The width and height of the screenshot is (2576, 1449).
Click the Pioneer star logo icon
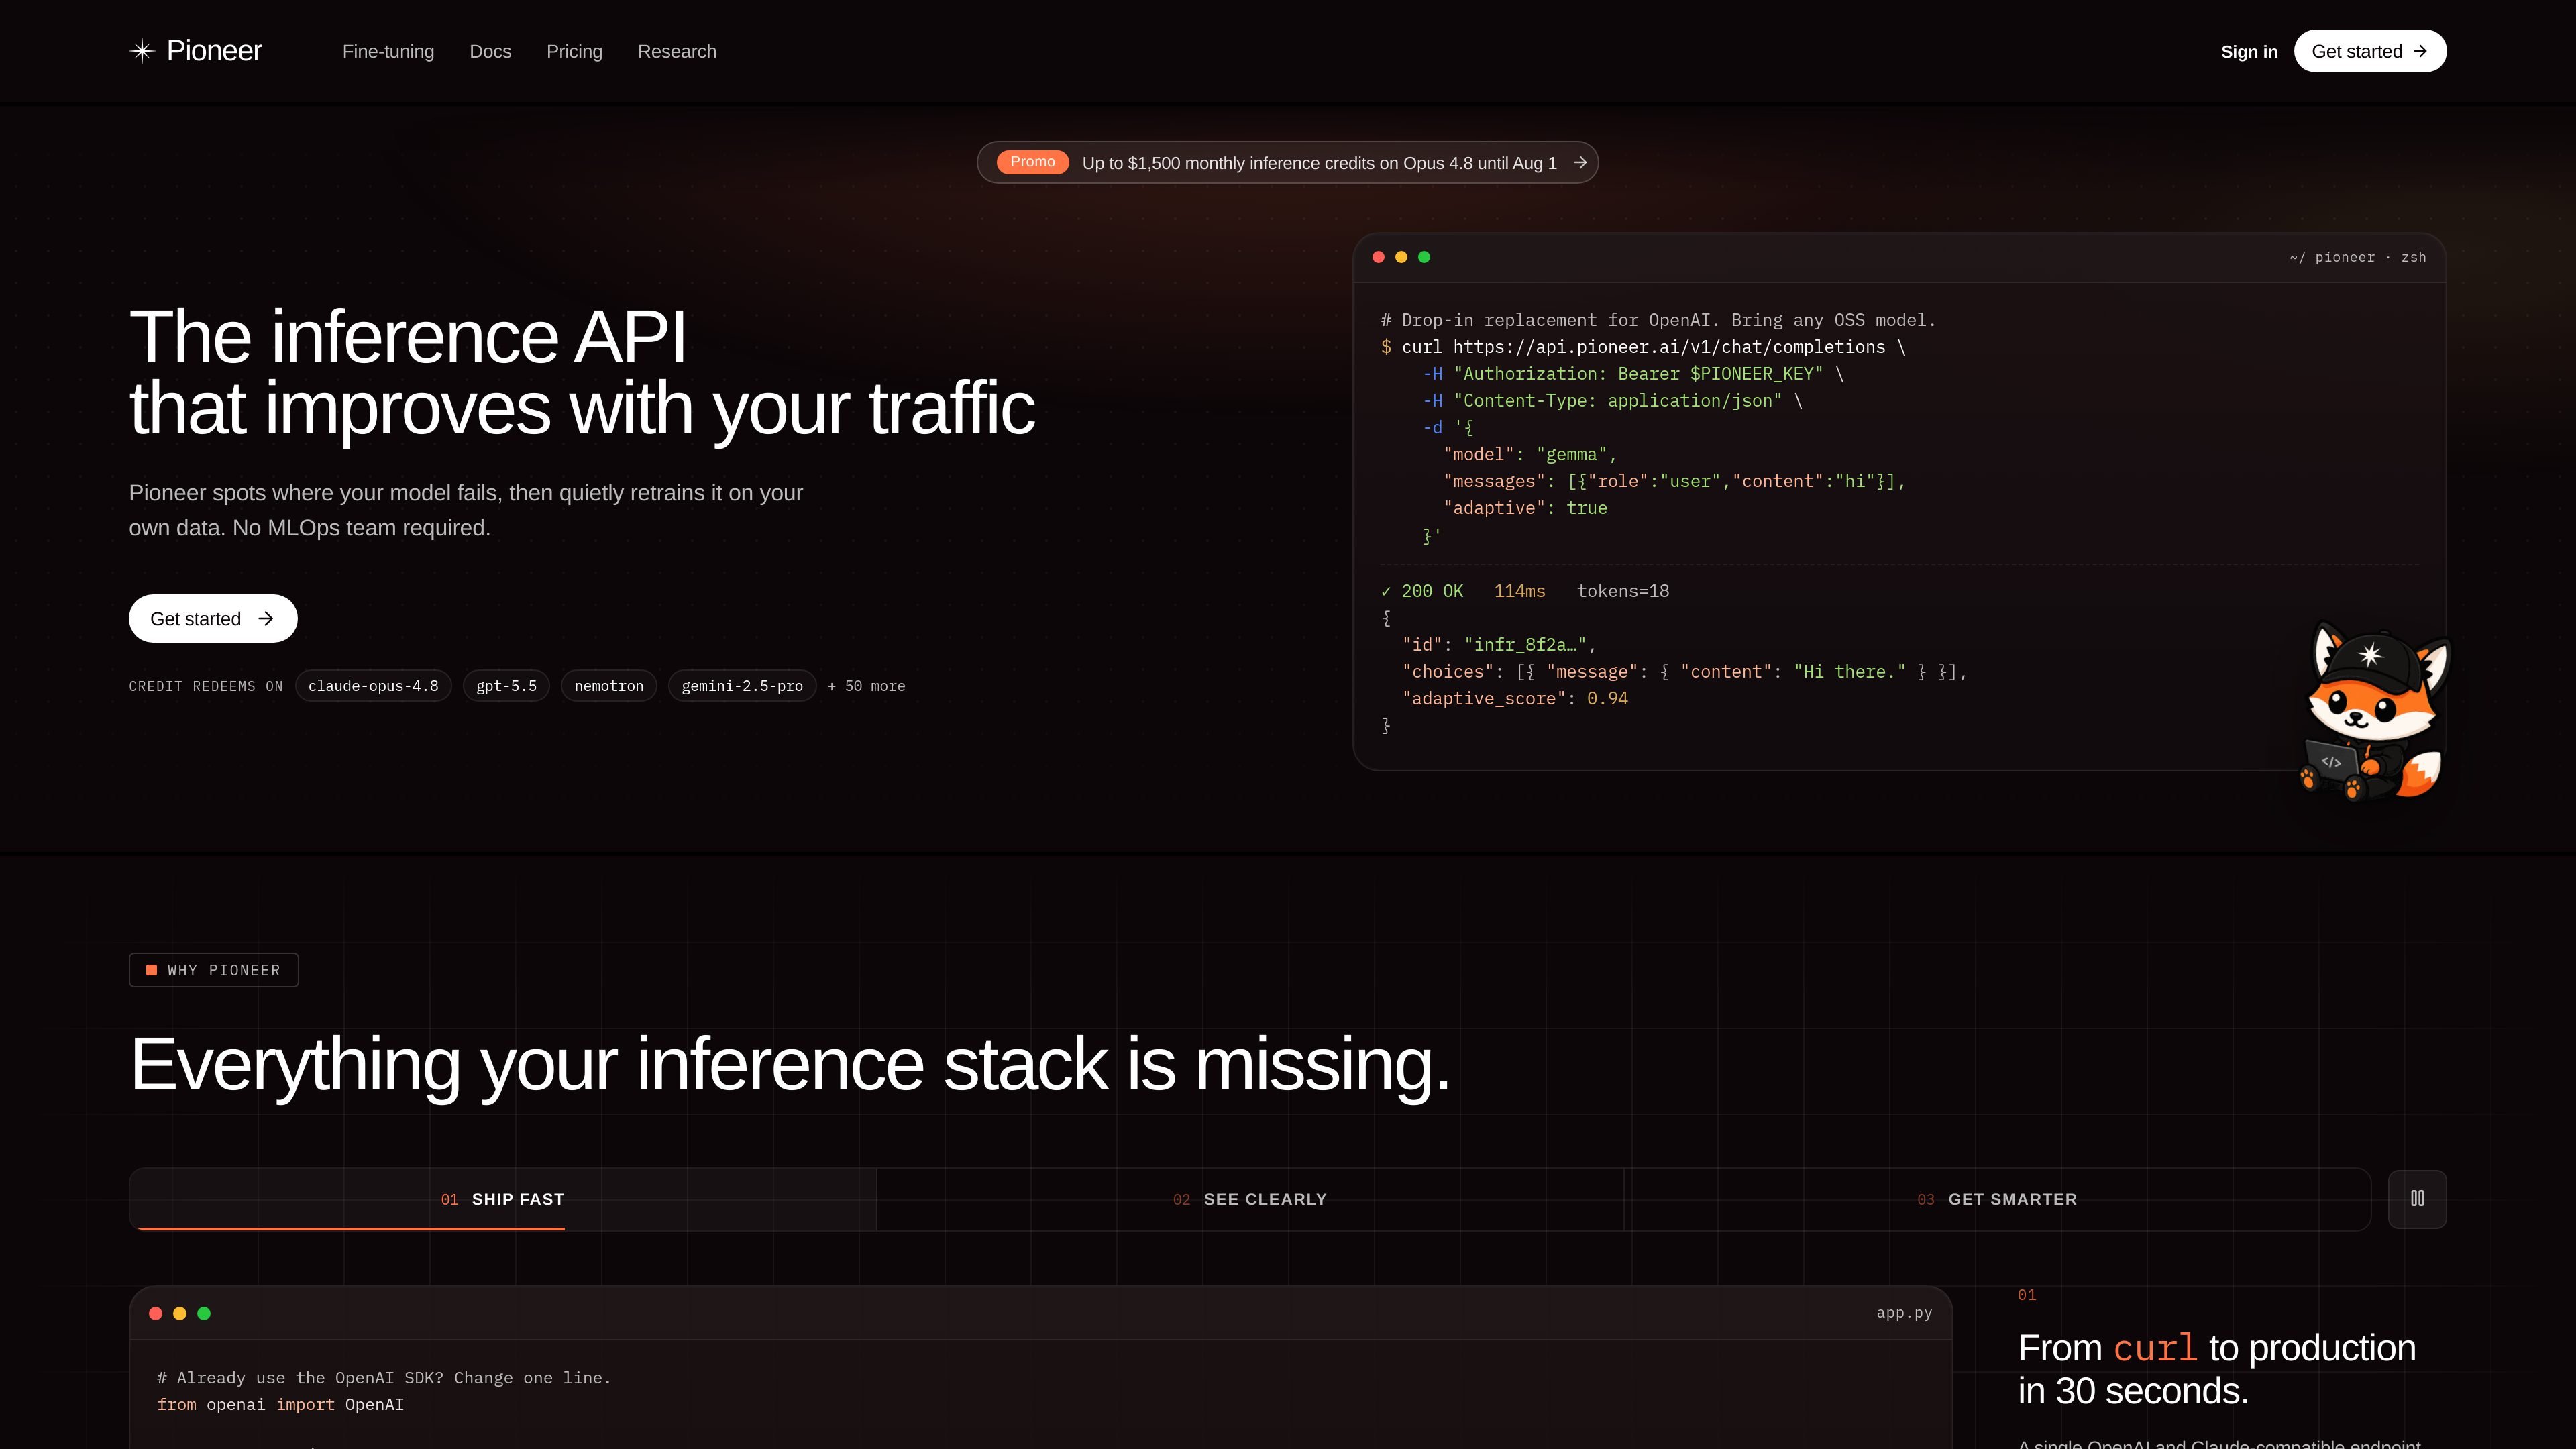click(x=142, y=51)
